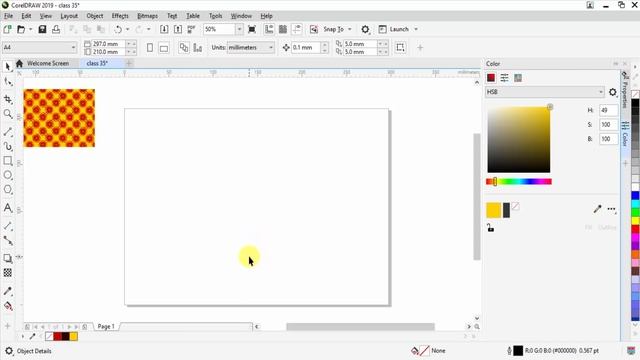
Task: Select the Interactive Fill tool
Action: coord(8,306)
